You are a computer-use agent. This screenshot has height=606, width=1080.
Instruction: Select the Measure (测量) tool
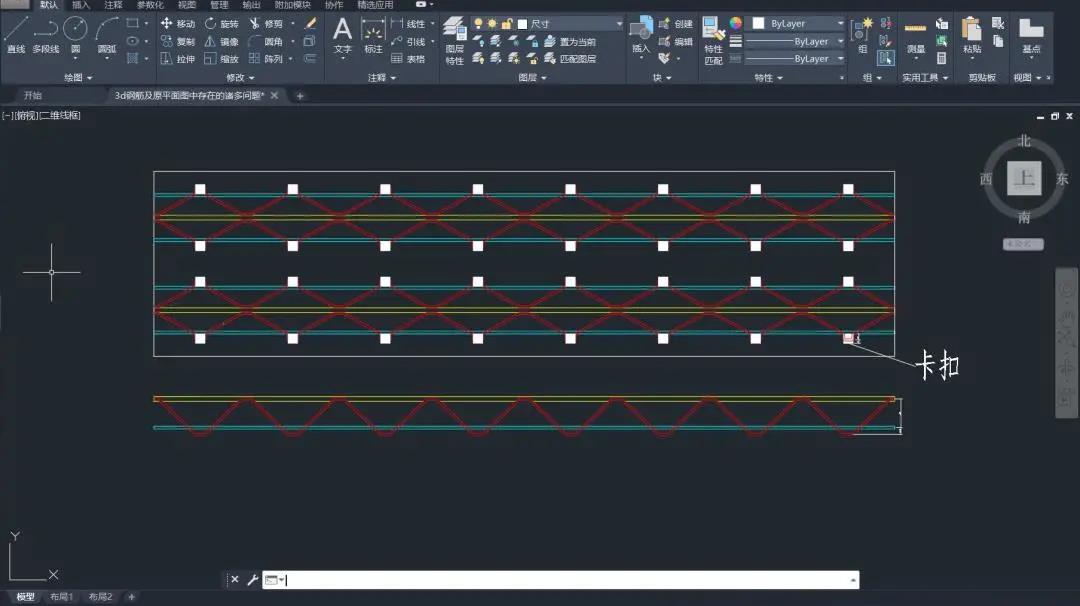click(x=915, y=34)
